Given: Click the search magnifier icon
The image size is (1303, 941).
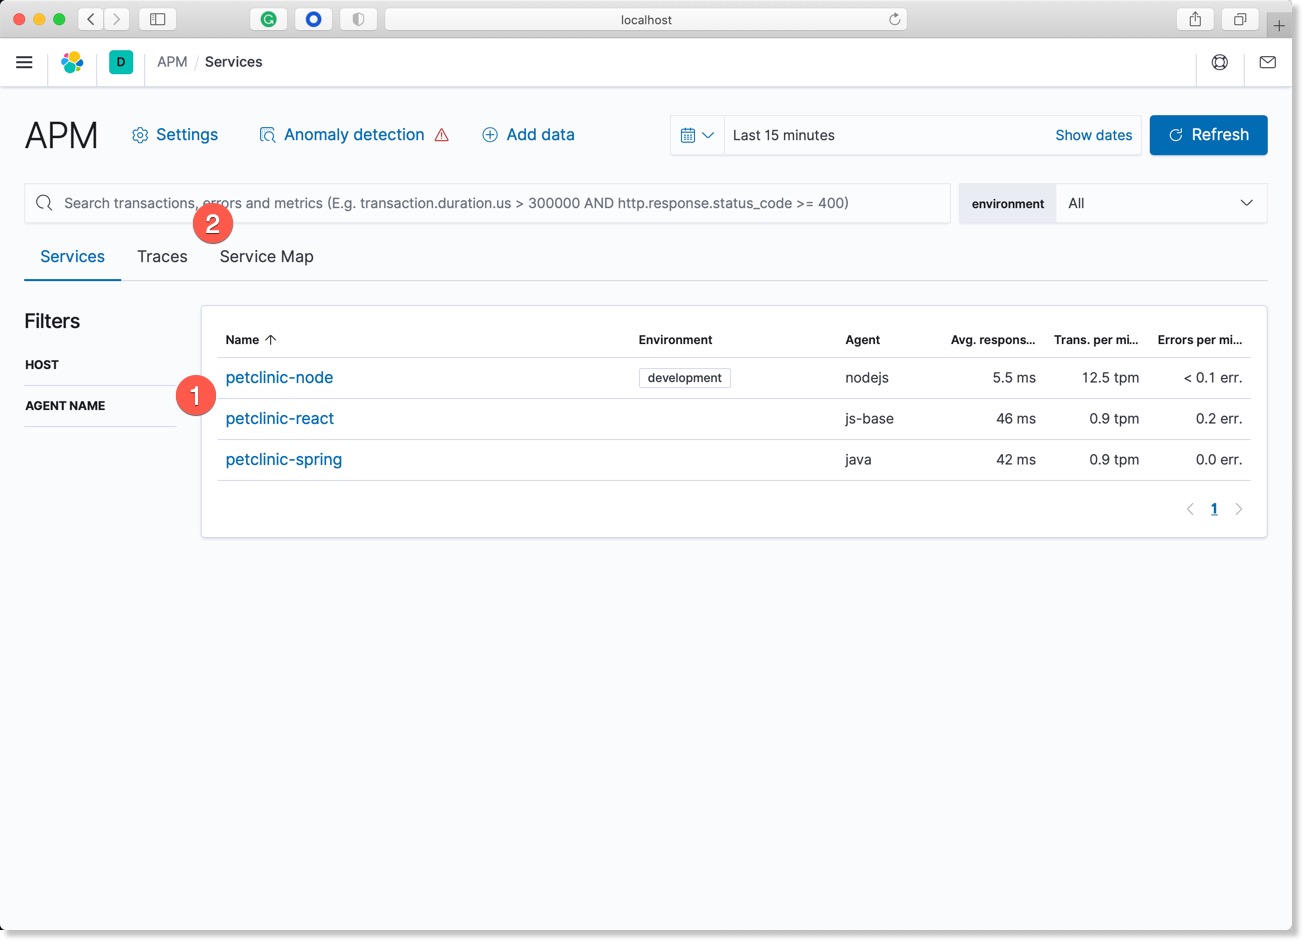Looking at the screenshot, I should tap(44, 203).
